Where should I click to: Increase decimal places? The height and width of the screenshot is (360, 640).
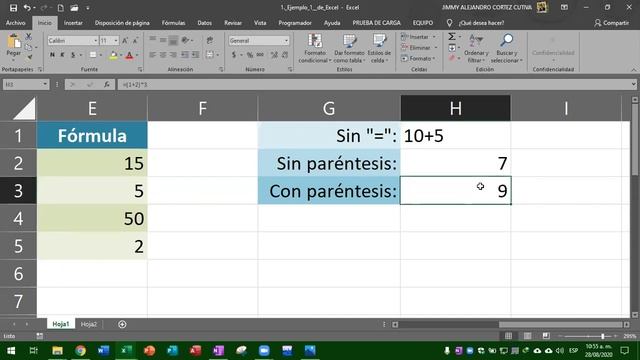274,55
